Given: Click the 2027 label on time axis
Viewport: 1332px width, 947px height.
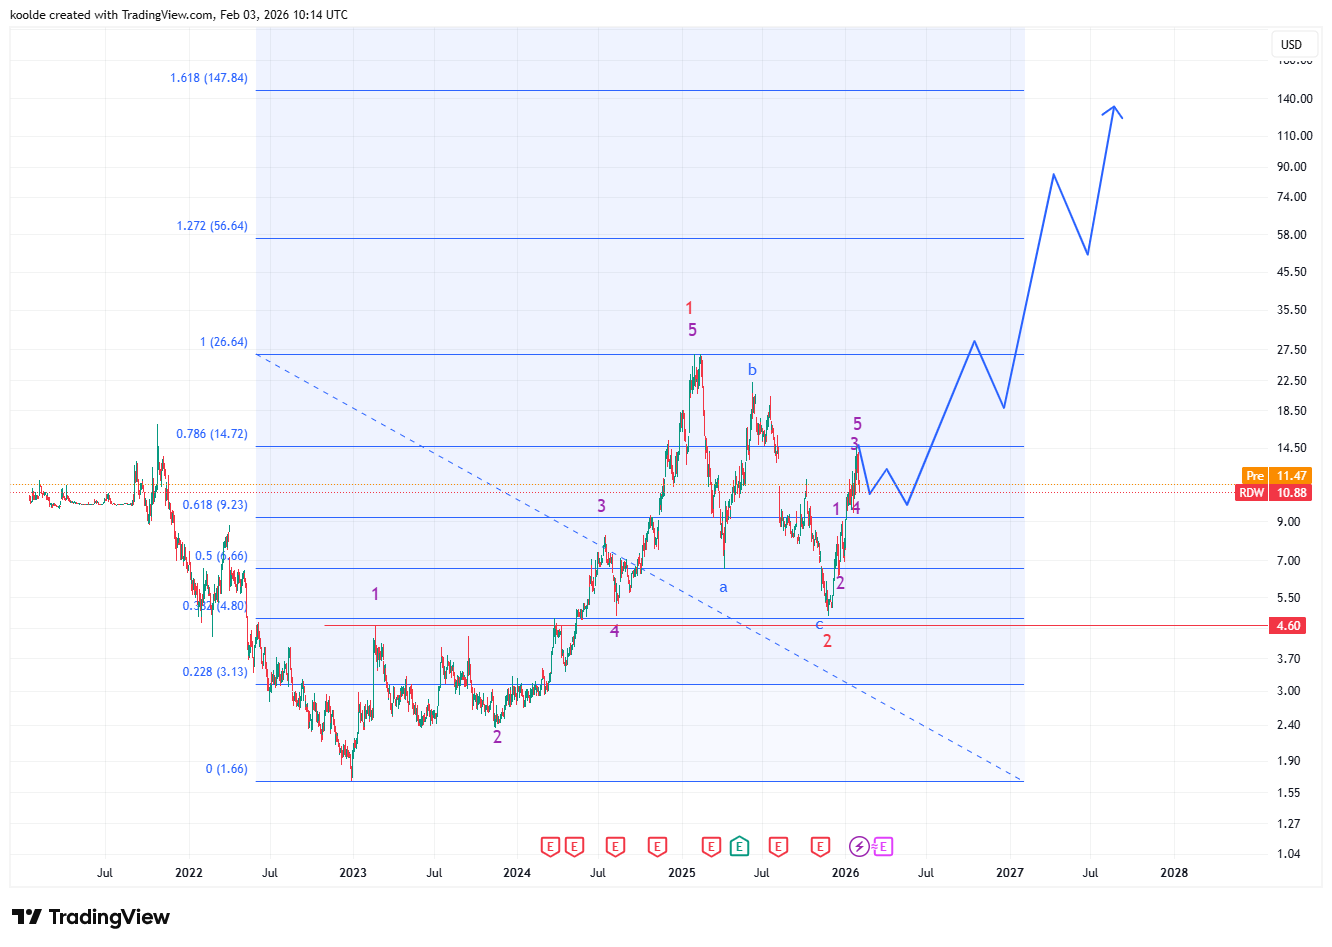Looking at the screenshot, I should tap(1010, 873).
